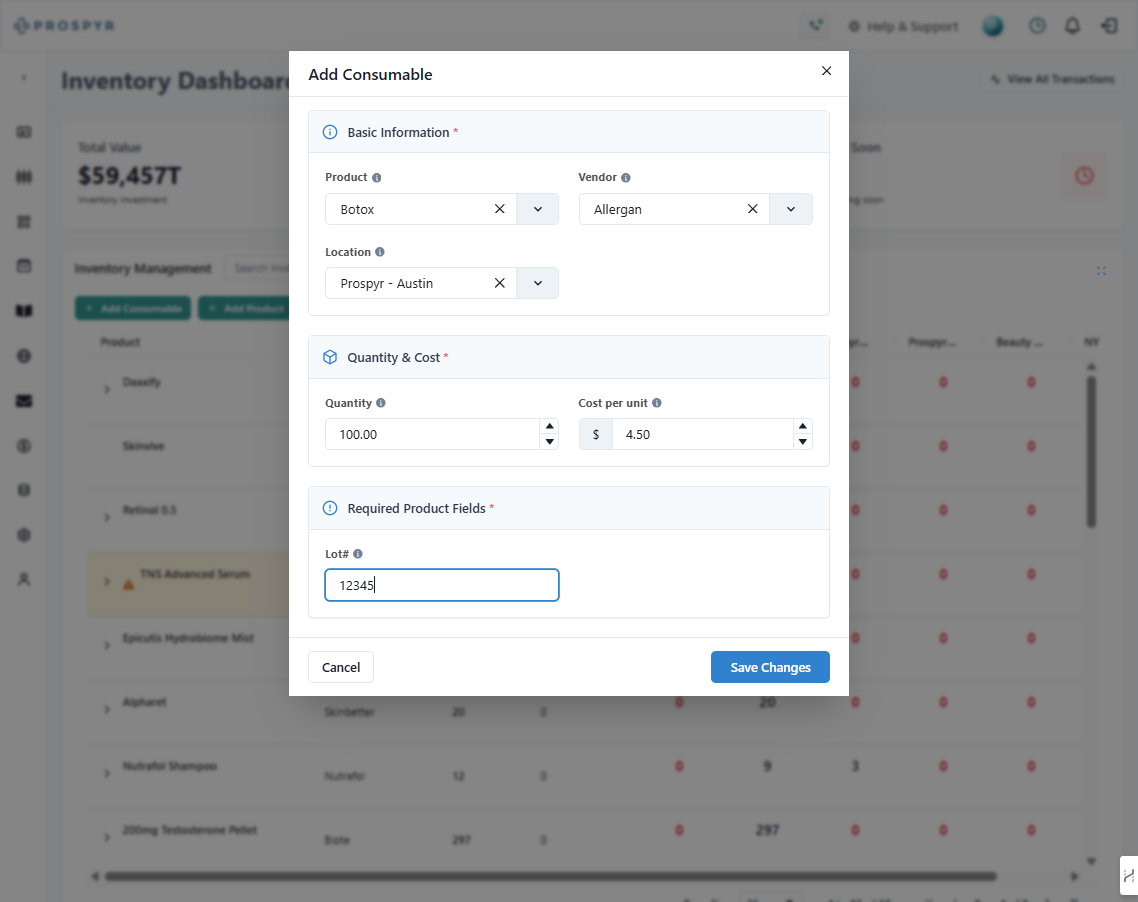Show info tooltip for Location
This screenshot has width=1138, height=902.
380,252
